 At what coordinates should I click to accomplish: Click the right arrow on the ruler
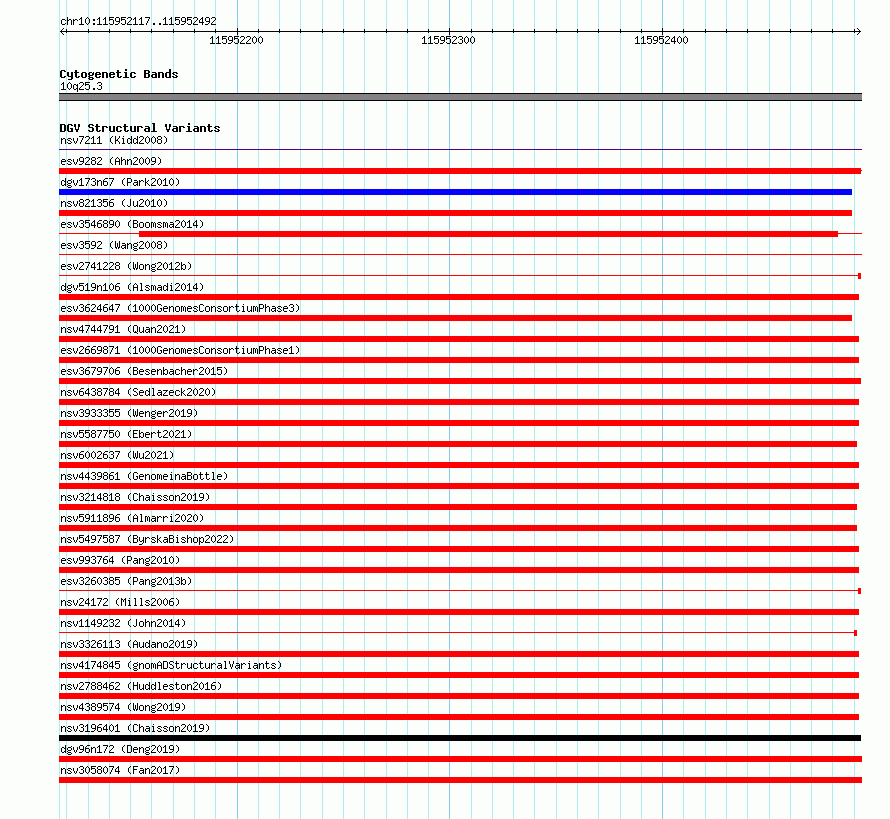(858, 31)
